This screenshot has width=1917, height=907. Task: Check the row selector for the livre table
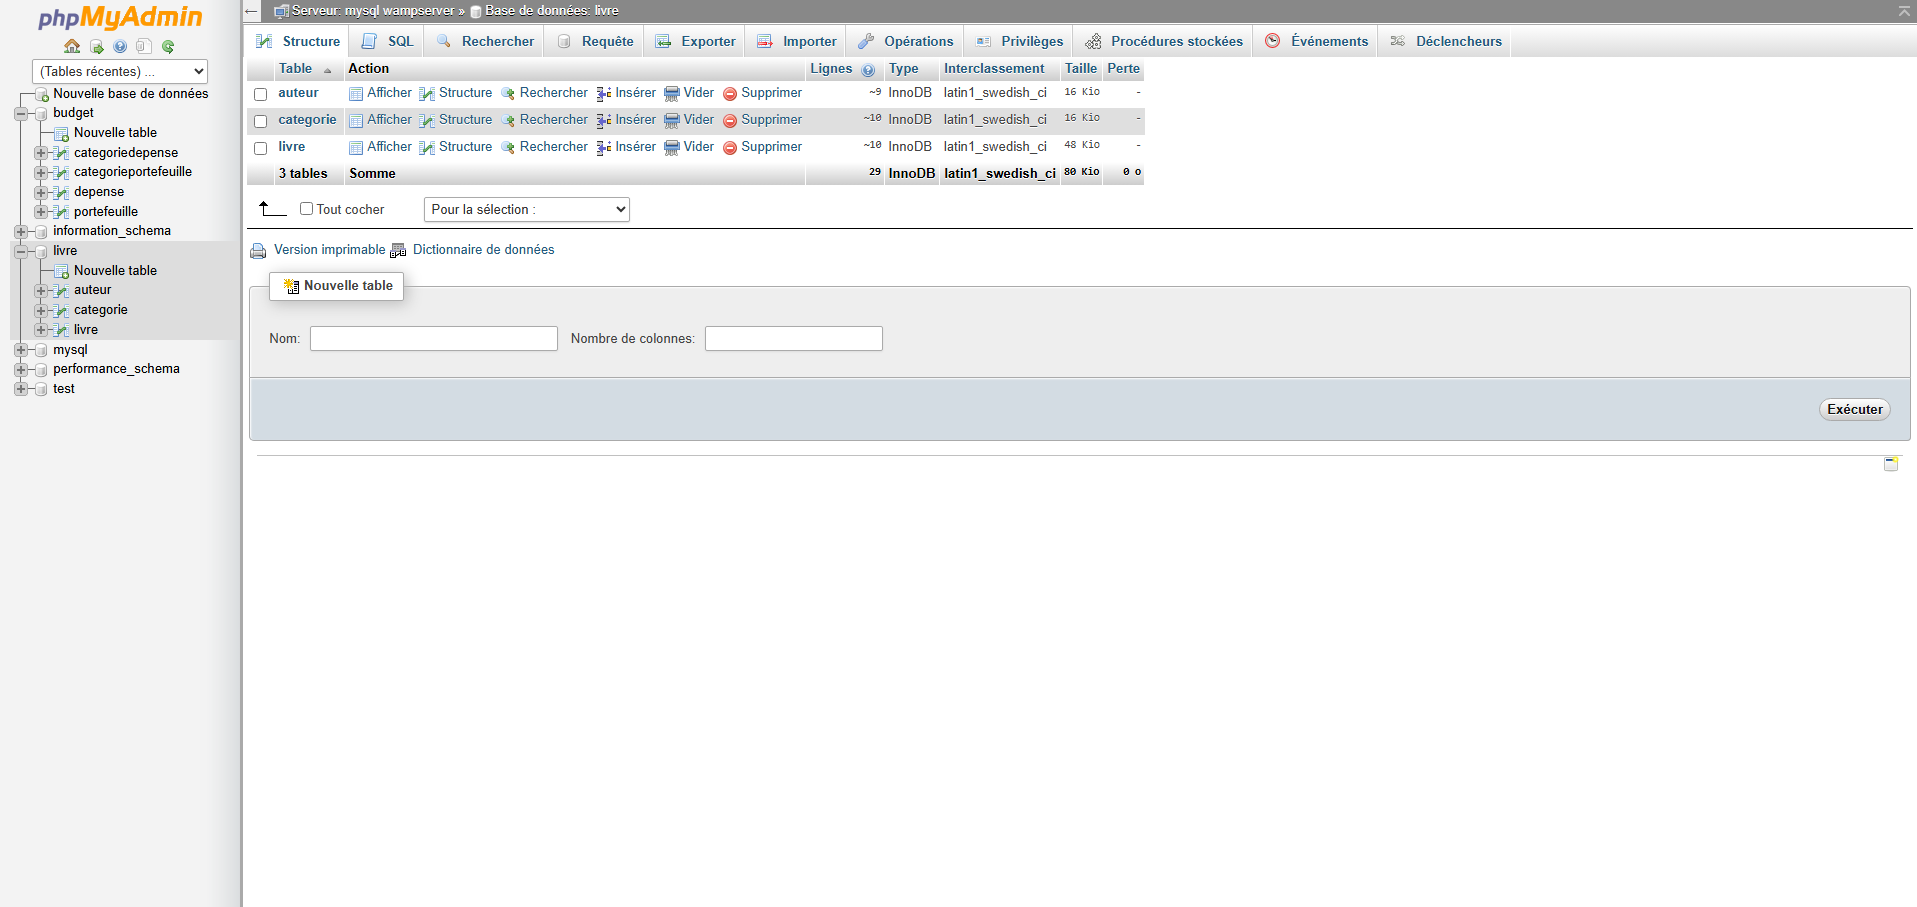point(260,148)
